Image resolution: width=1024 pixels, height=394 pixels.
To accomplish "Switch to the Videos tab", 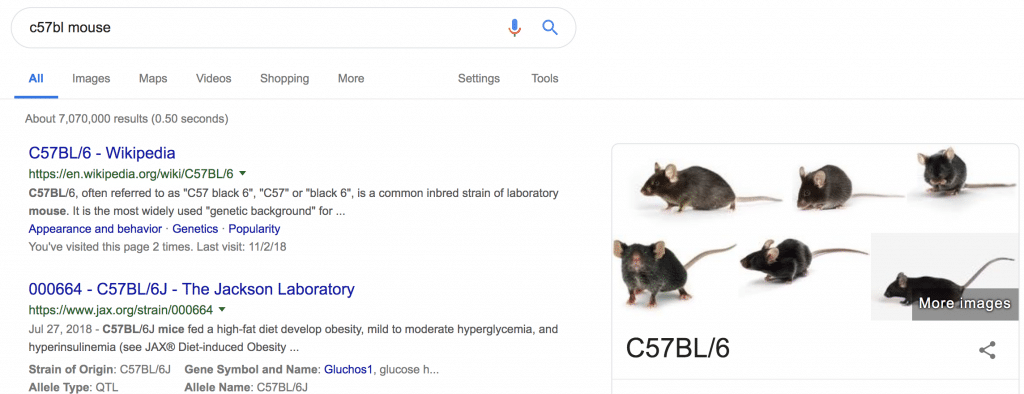I will point(214,78).
